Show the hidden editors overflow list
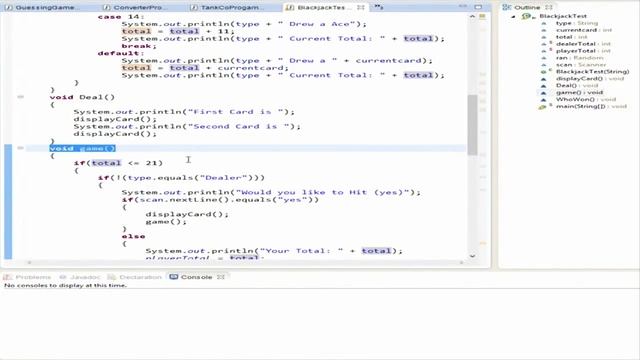Image resolution: width=640 pixels, height=360 pixels. click(x=379, y=7)
